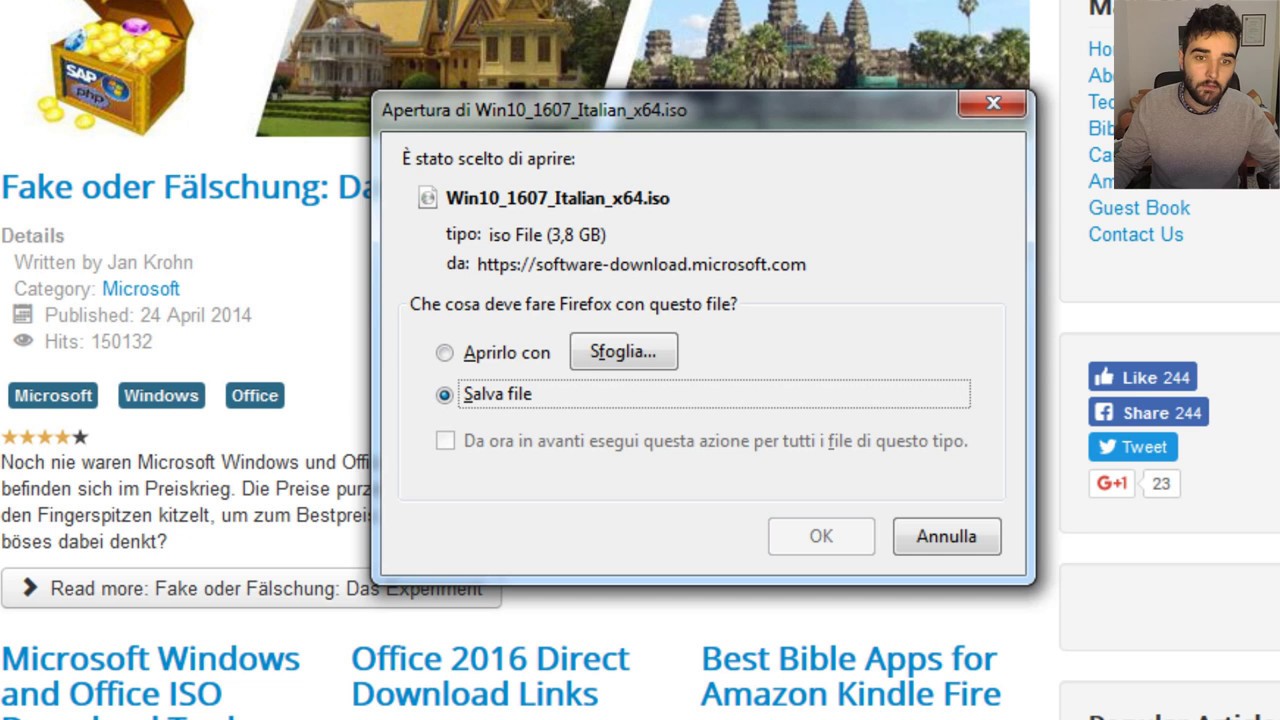Select the 'Salva file' radio button

[444, 395]
